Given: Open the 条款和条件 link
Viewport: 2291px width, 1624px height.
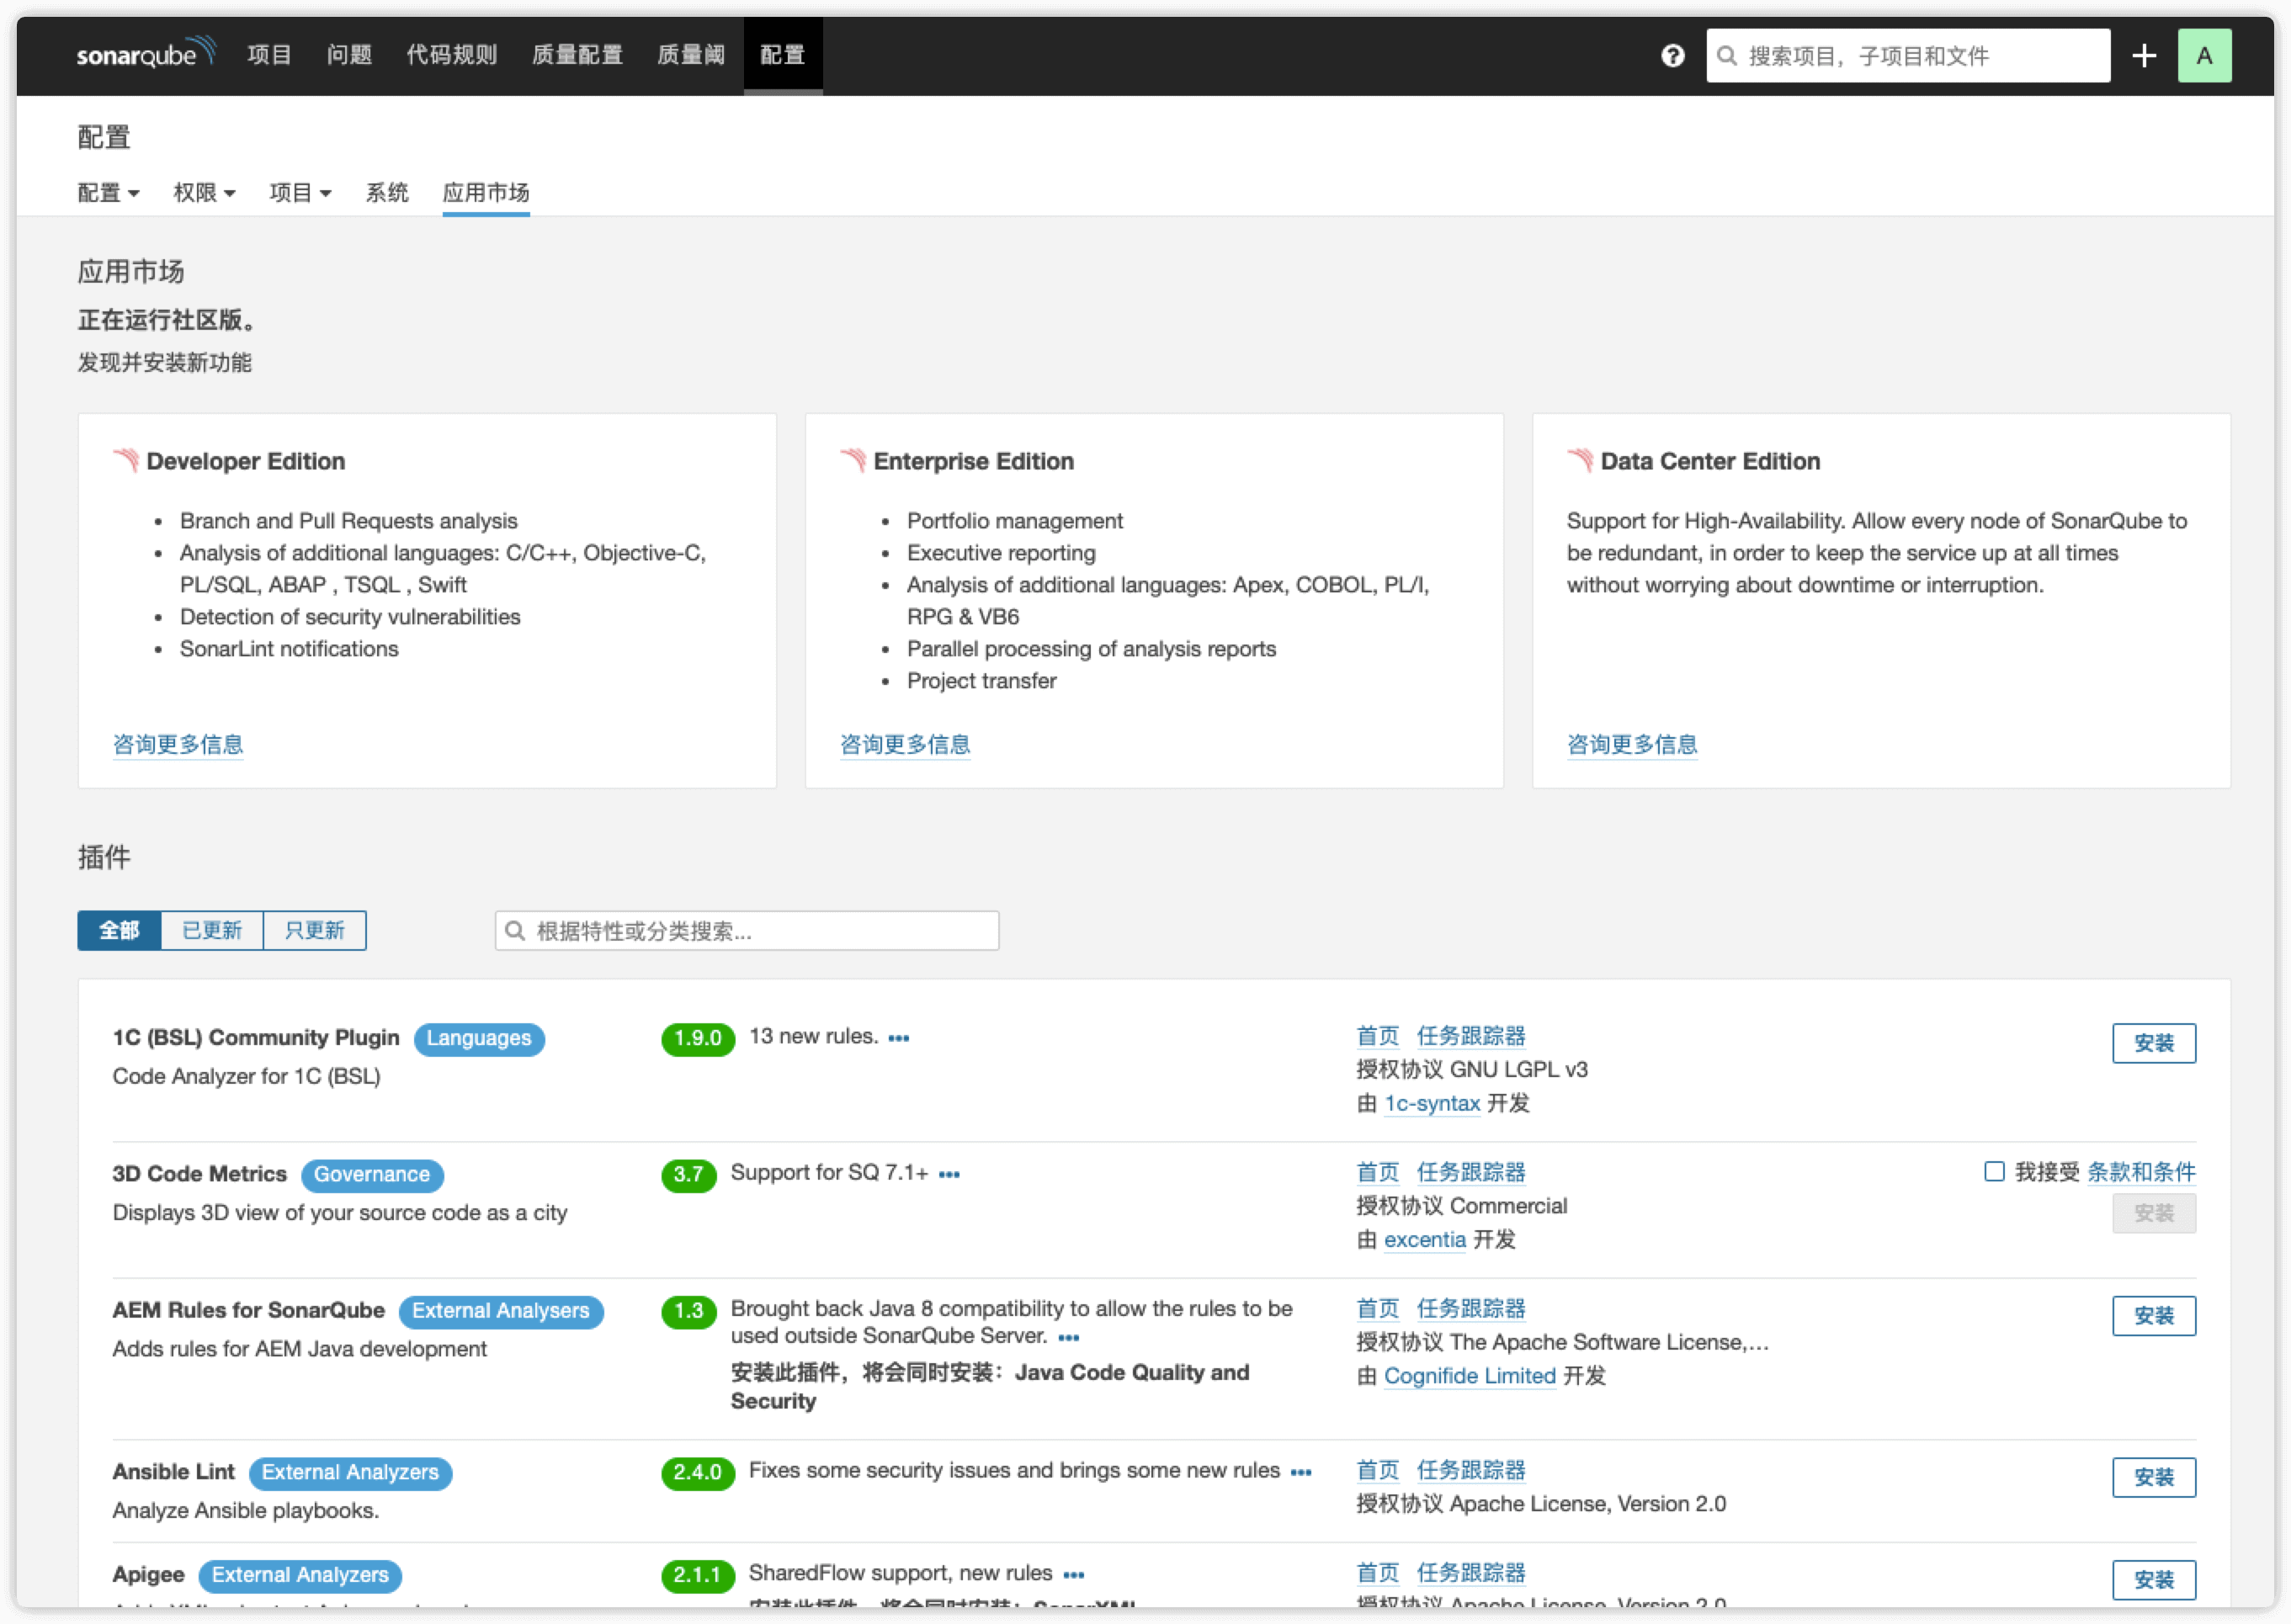Looking at the screenshot, I should [2140, 1172].
